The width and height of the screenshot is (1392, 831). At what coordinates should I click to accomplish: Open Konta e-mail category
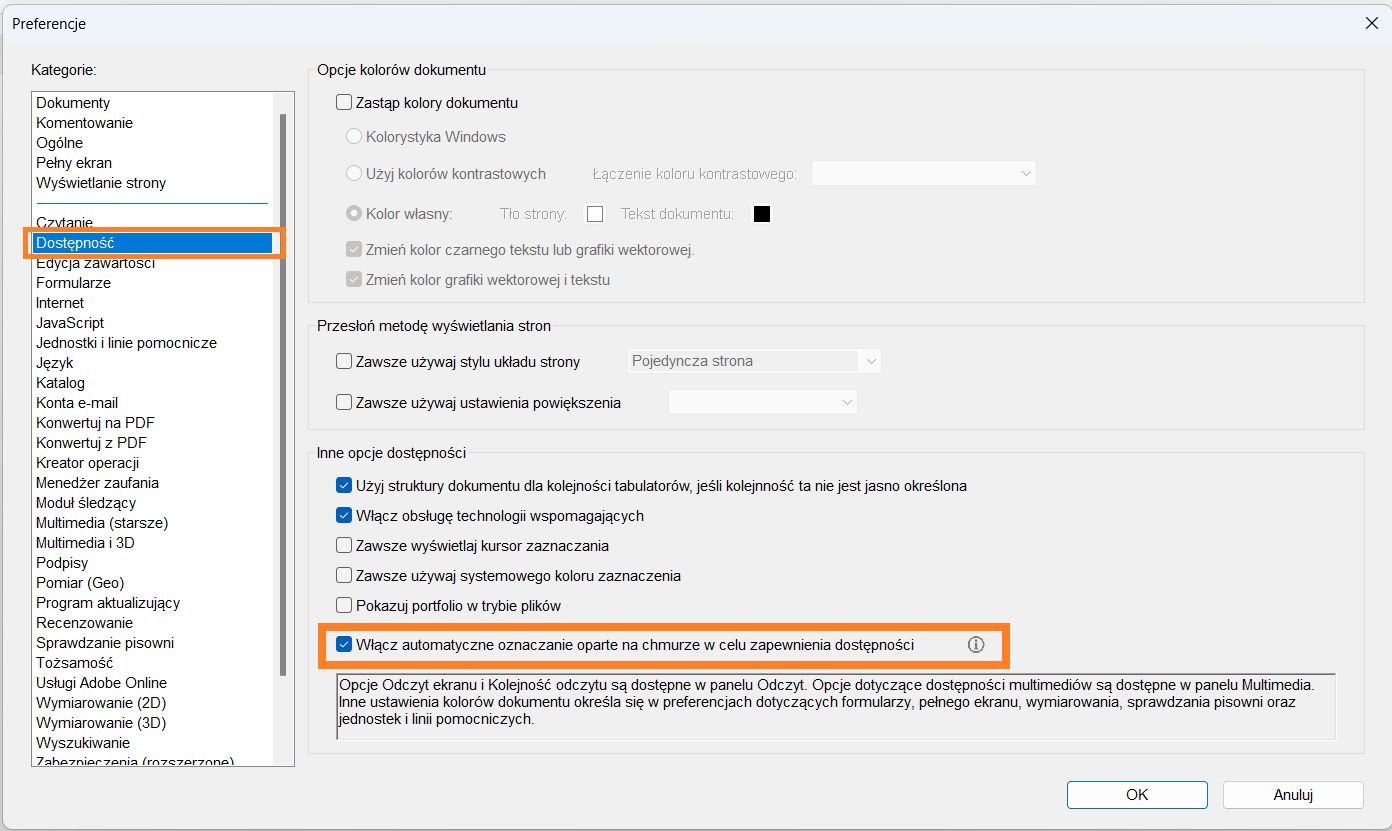[x=77, y=403]
